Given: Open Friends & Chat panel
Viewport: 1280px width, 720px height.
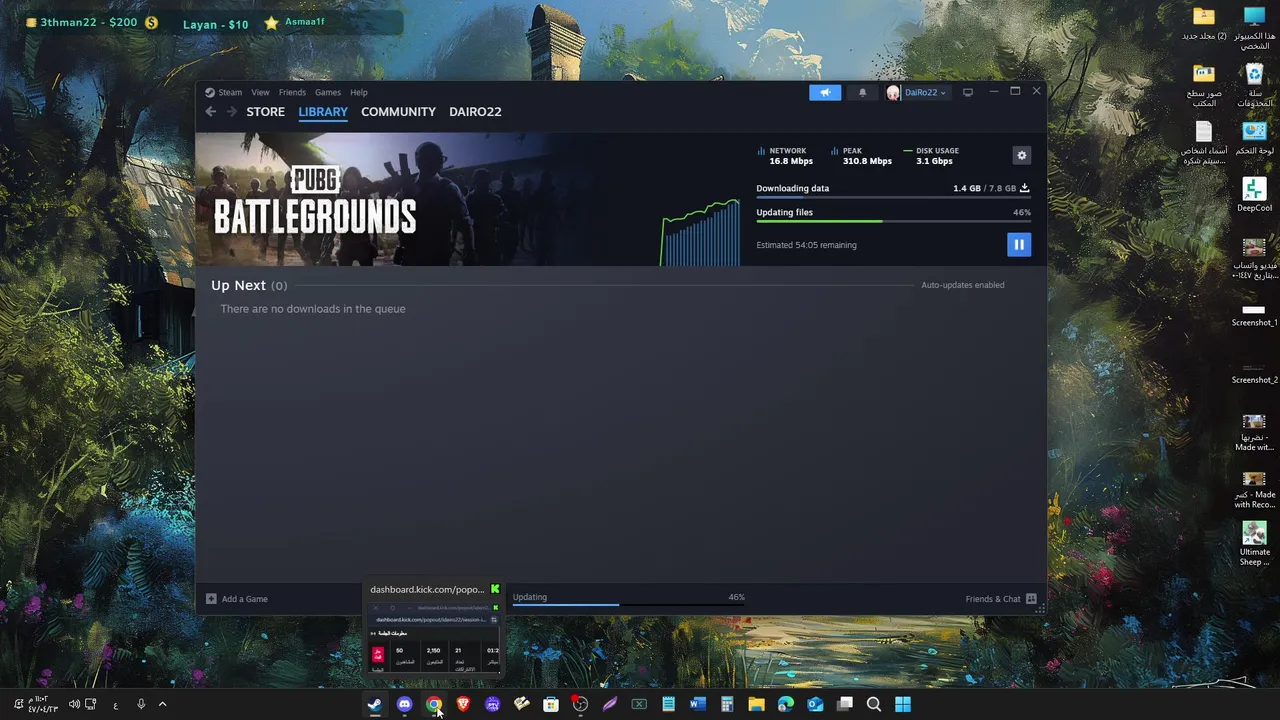Looking at the screenshot, I should click(x=1001, y=599).
